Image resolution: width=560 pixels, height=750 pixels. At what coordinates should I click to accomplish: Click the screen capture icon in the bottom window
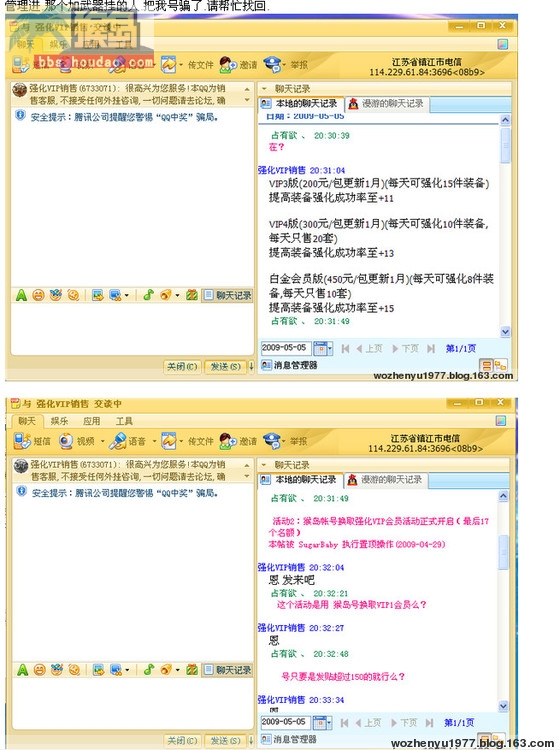pyautogui.click(x=116, y=670)
